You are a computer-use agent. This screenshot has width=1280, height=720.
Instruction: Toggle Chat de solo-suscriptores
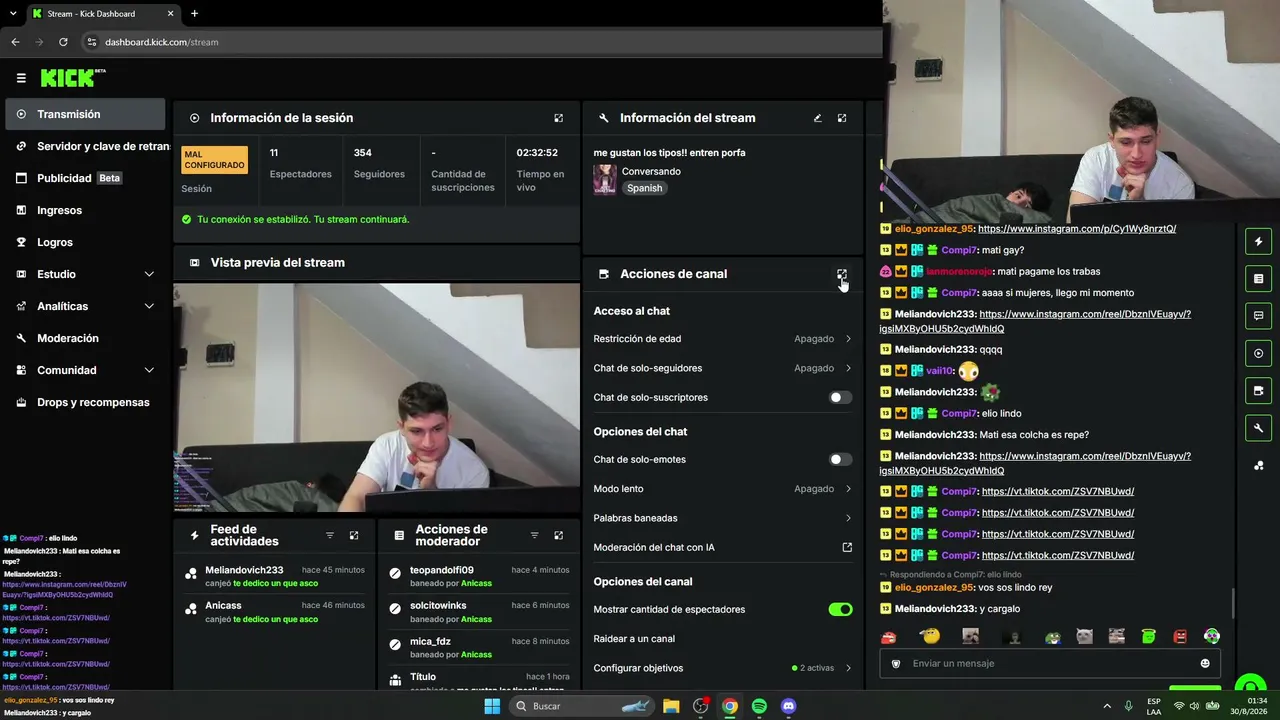841,397
